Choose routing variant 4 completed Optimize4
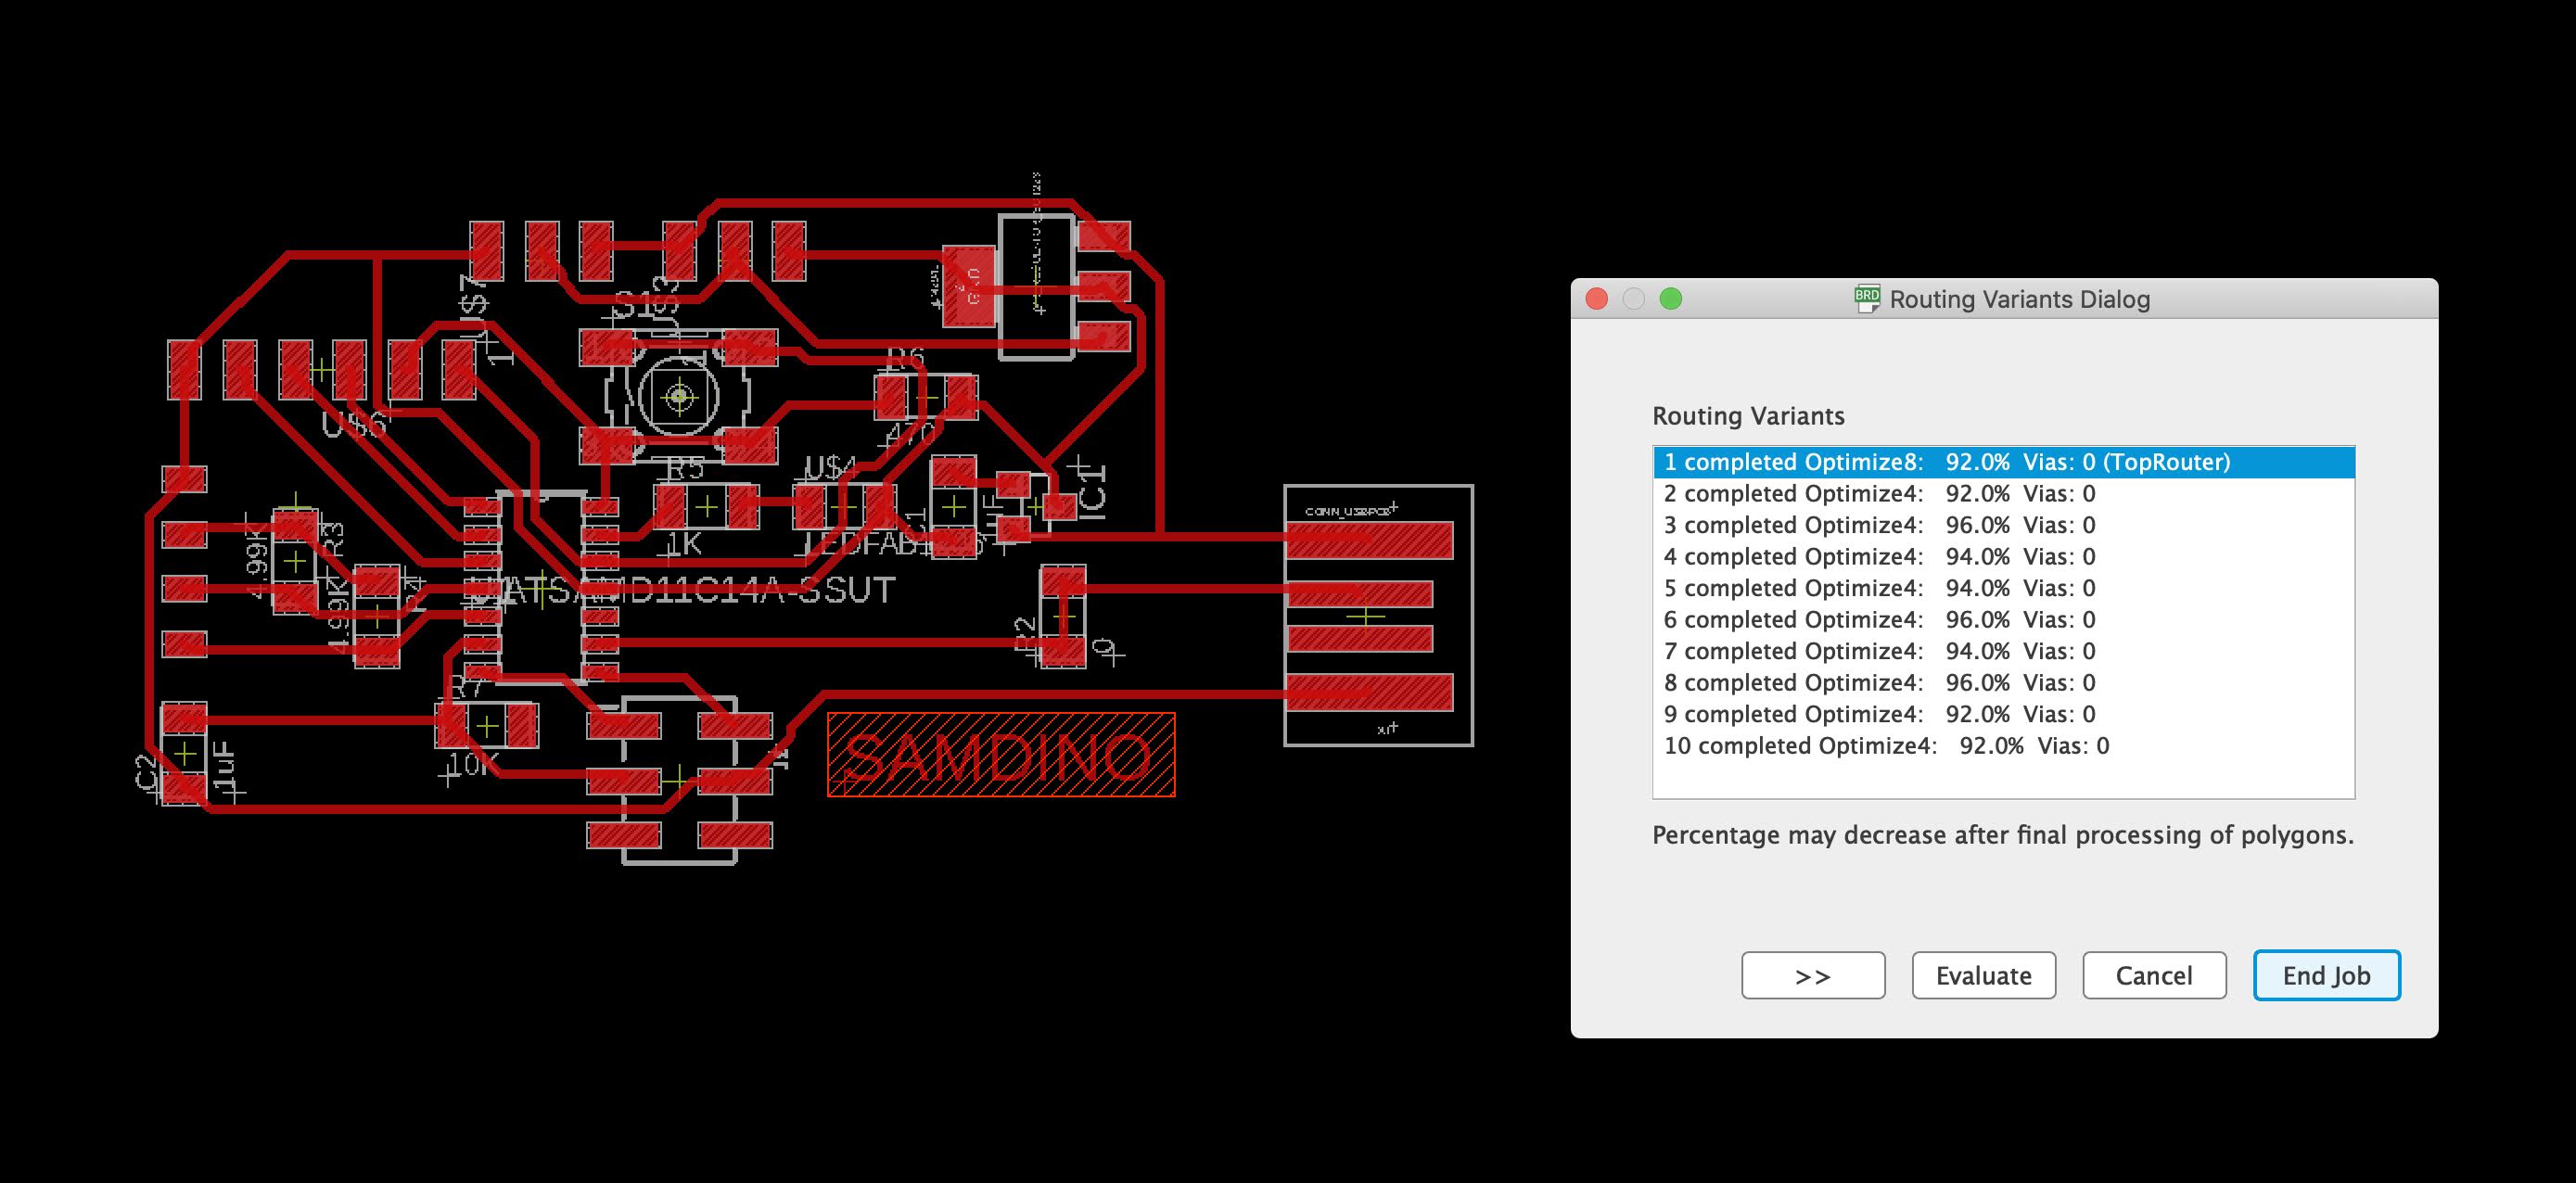 [x=1878, y=557]
